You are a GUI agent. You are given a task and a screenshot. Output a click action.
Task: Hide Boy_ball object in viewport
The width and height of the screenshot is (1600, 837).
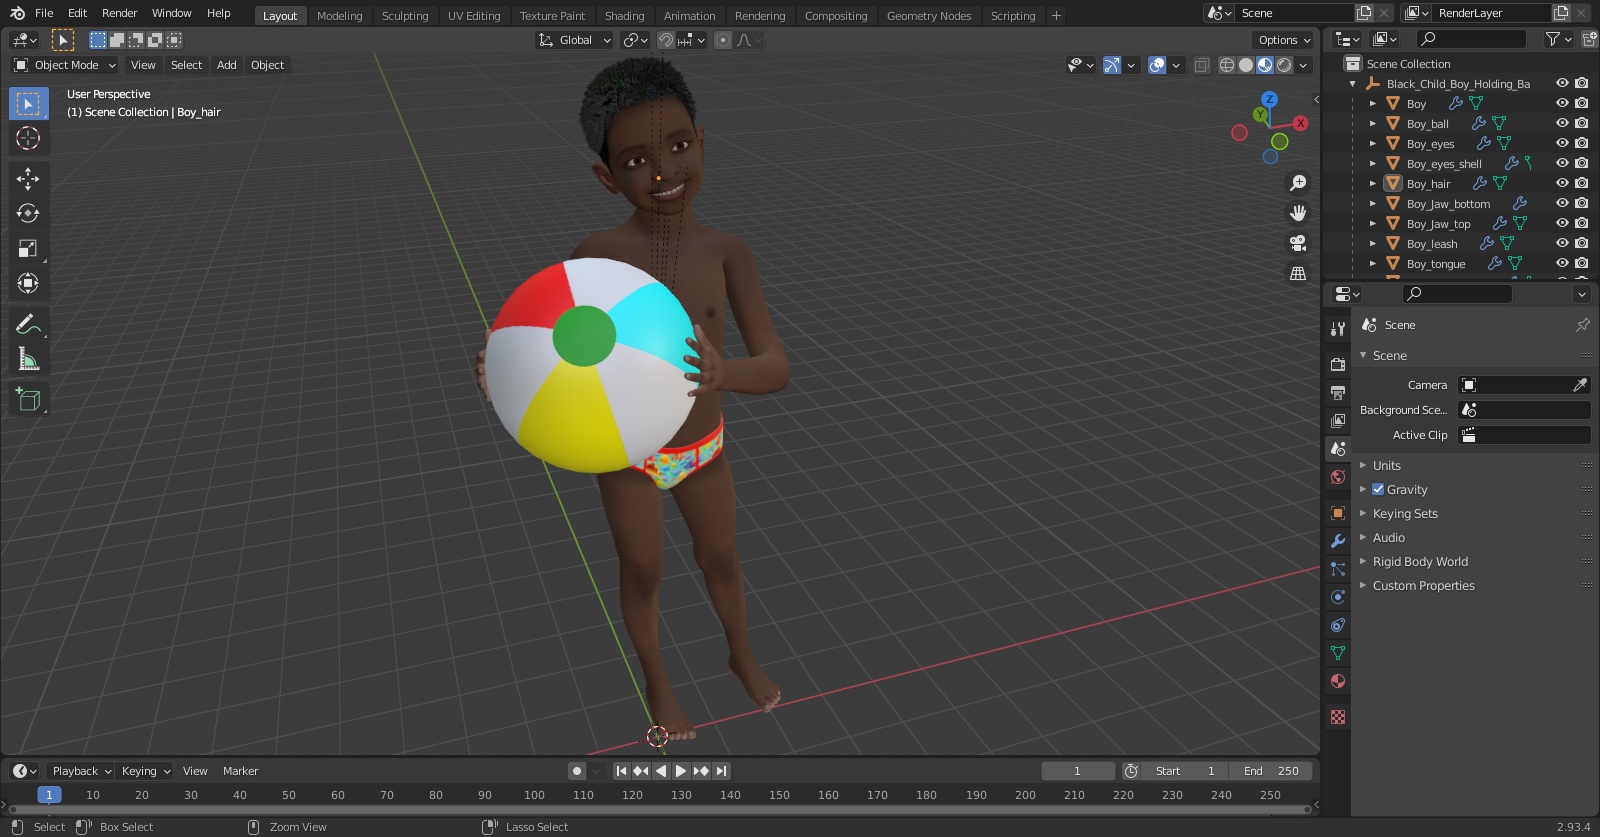pos(1562,124)
